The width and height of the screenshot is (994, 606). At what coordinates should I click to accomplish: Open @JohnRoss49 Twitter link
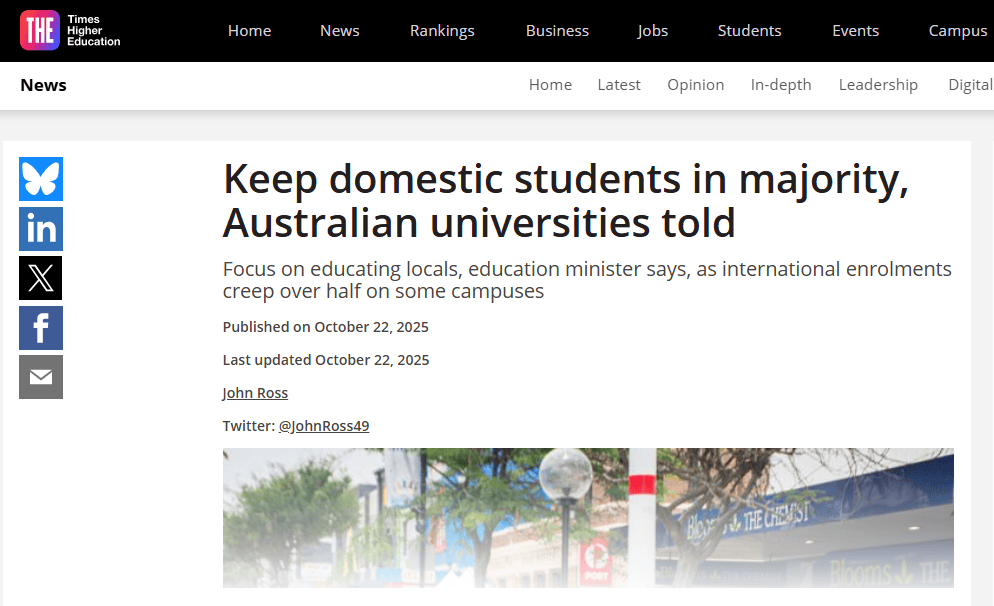tap(324, 426)
